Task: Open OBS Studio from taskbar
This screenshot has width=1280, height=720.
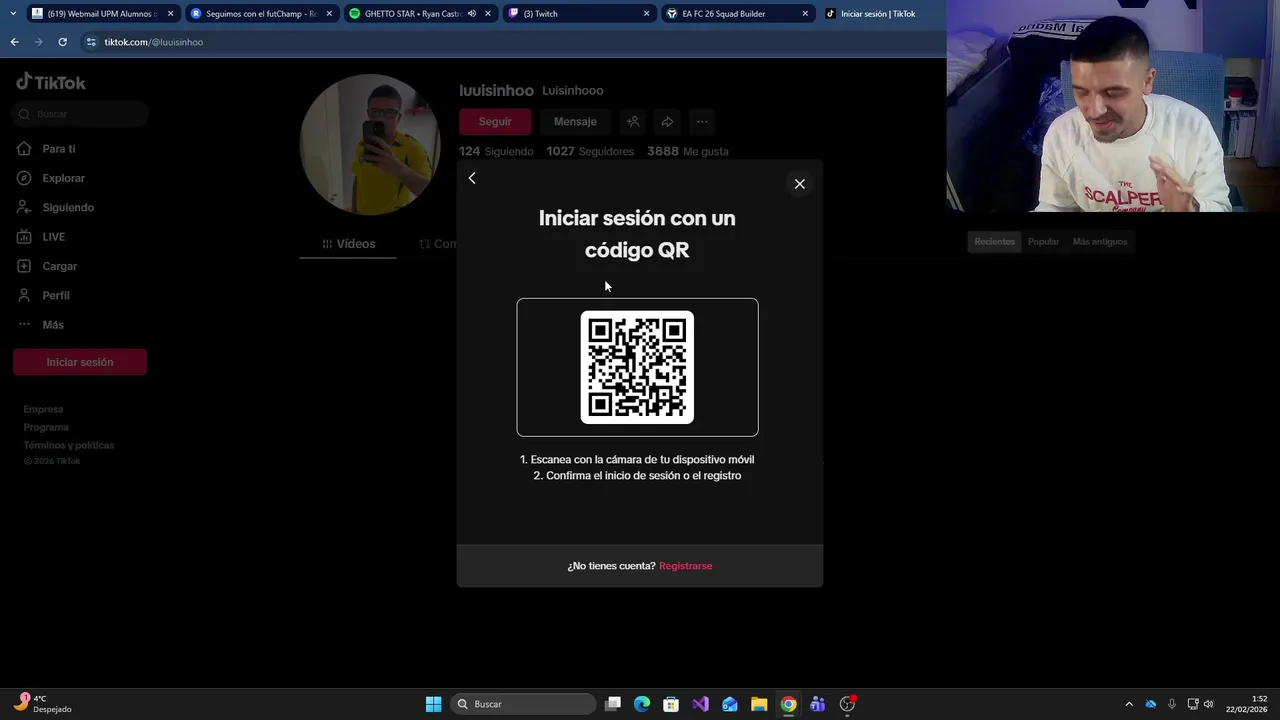Action: (847, 704)
